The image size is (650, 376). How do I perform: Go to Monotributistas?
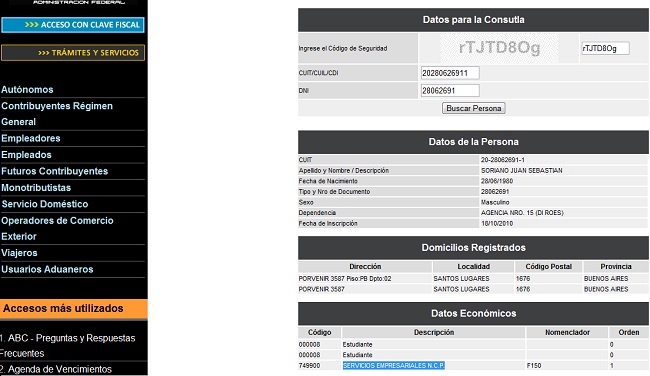(36, 187)
